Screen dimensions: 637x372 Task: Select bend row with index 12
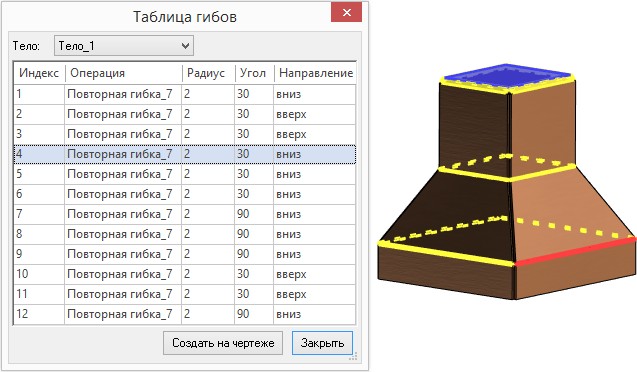point(185,314)
